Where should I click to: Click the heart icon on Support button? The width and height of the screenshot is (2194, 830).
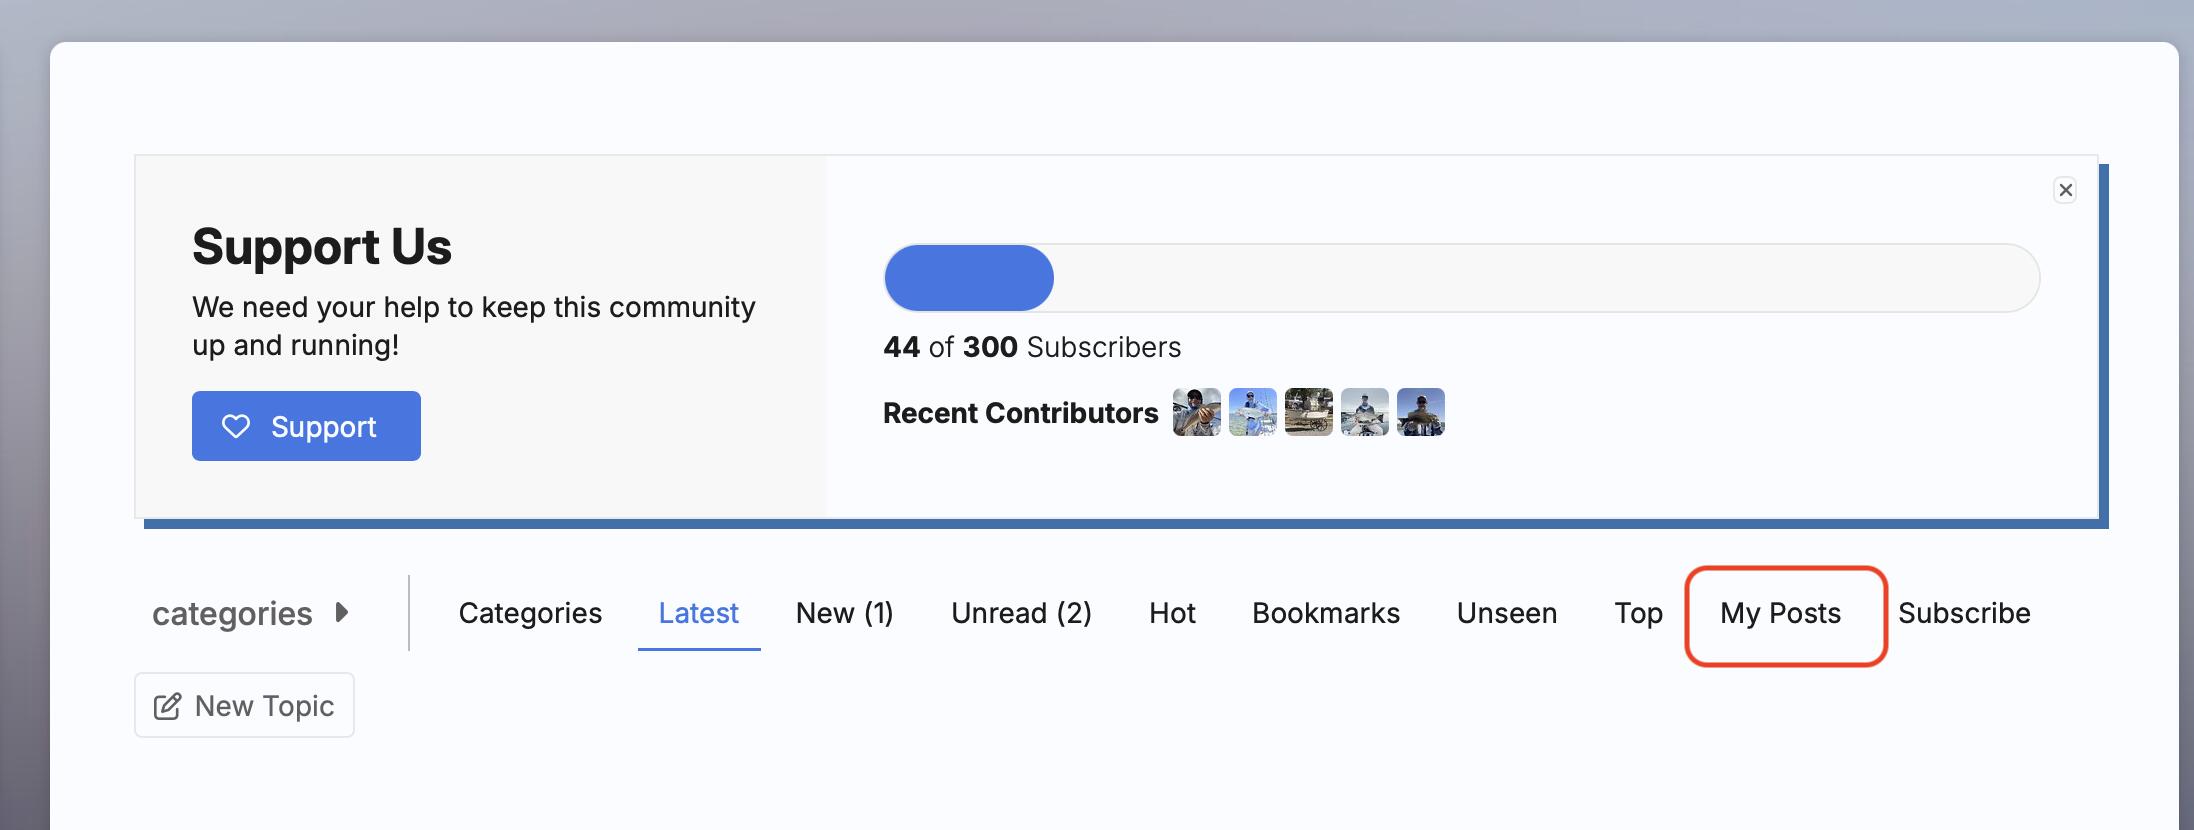(x=236, y=427)
